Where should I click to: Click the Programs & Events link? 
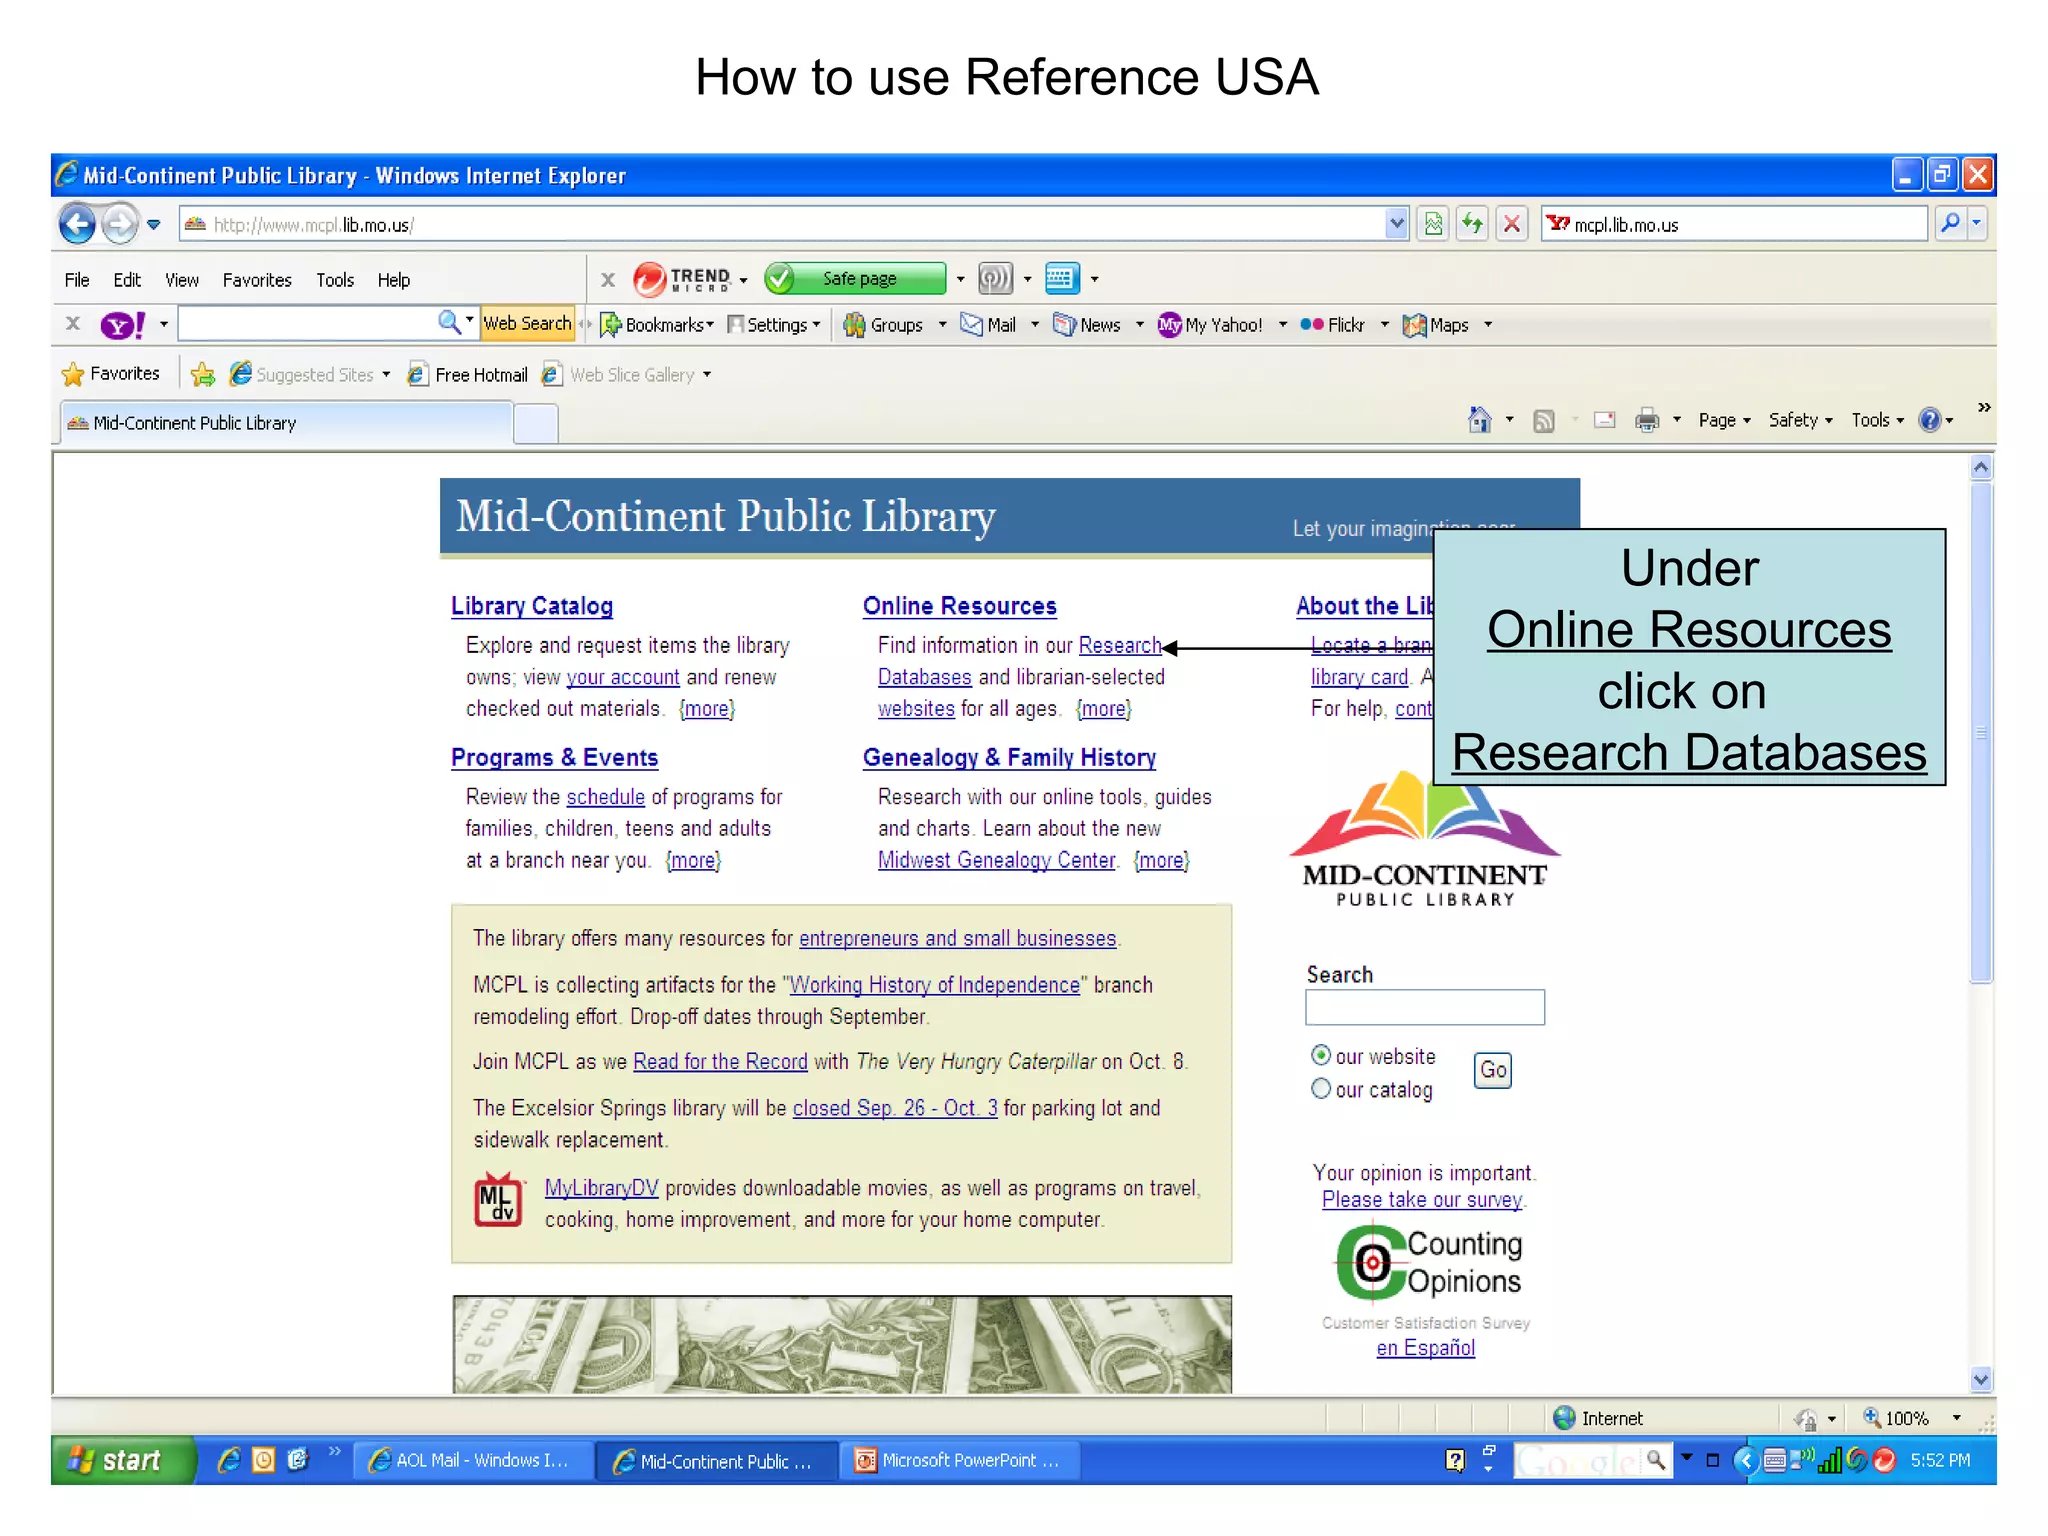pos(554,758)
